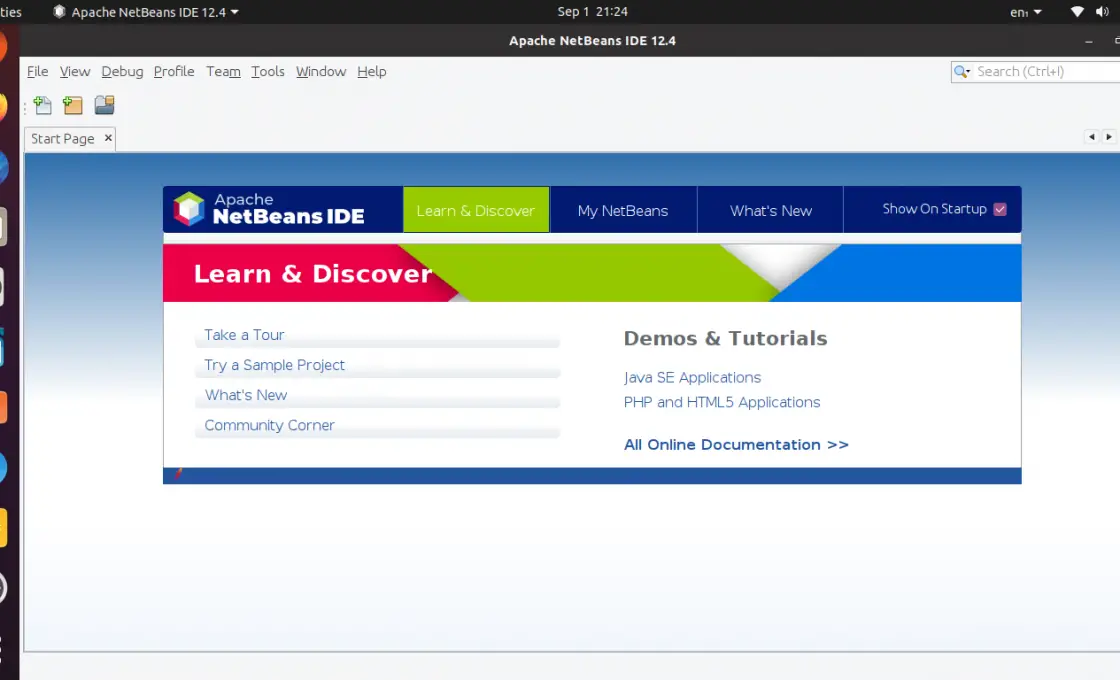Close the Start Page tab

(x=108, y=138)
